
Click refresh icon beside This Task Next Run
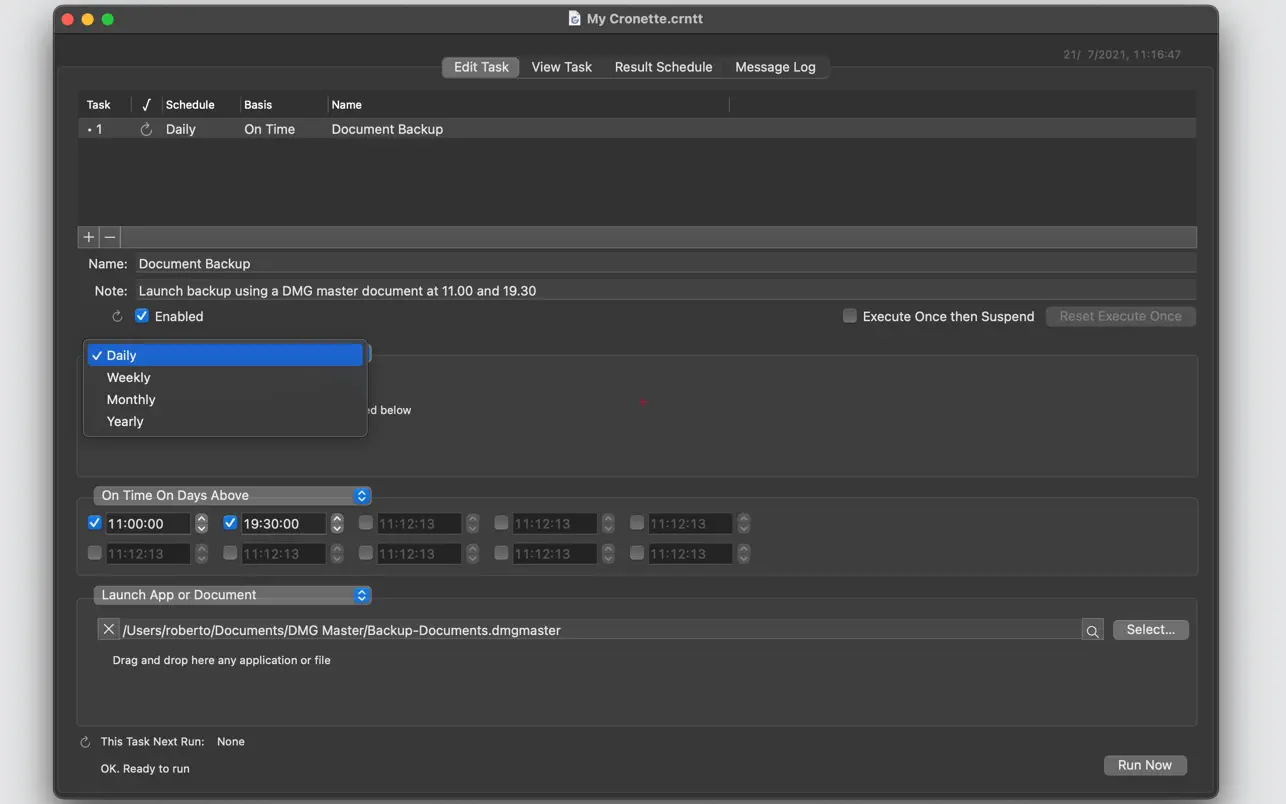tap(85, 742)
